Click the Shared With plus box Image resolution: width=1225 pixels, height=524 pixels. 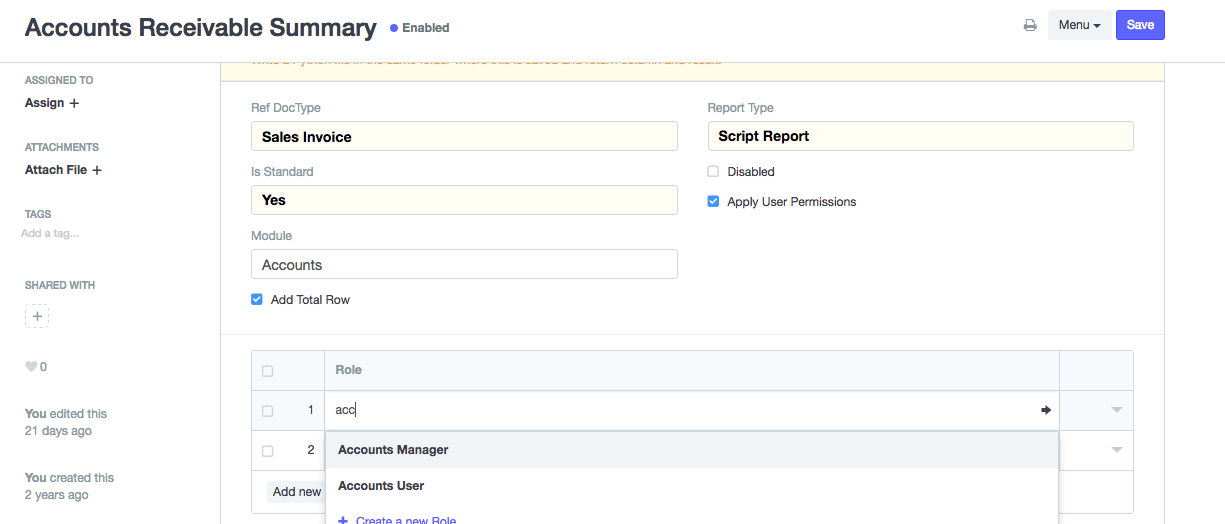point(37,316)
